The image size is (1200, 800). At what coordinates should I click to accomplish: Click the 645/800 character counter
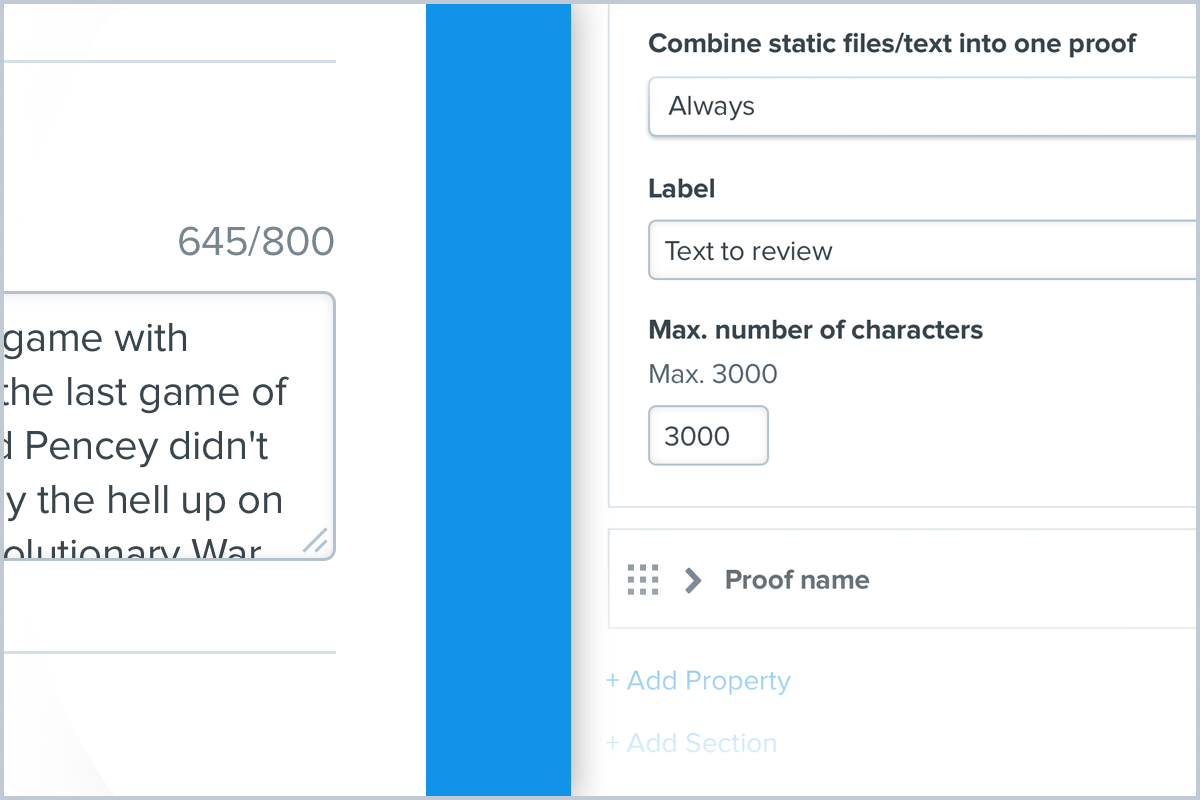click(x=256, y=241)
